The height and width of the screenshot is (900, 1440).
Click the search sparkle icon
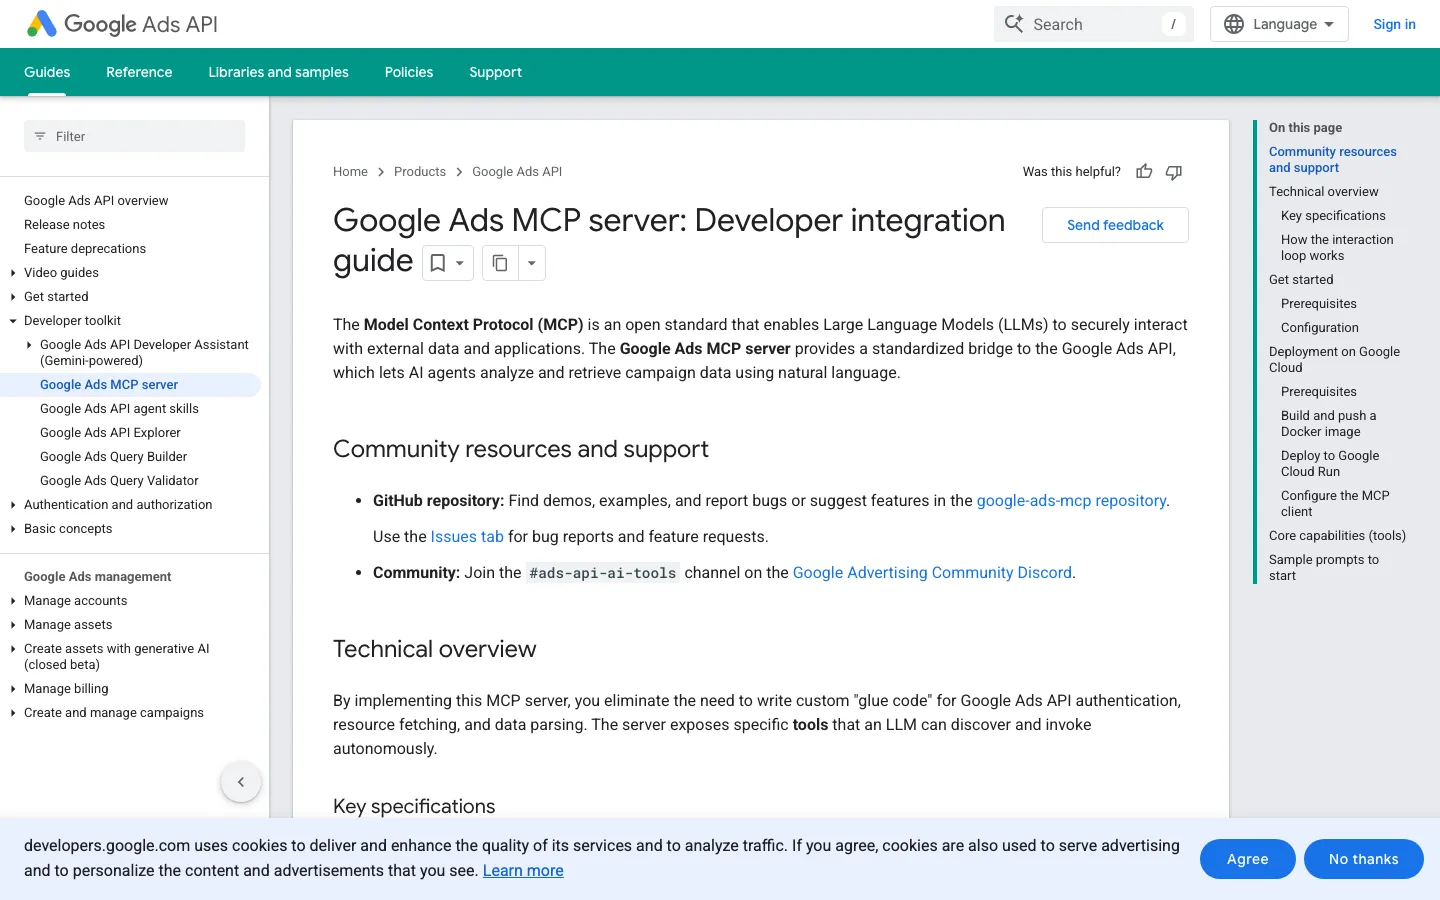tap(1014, 24)
